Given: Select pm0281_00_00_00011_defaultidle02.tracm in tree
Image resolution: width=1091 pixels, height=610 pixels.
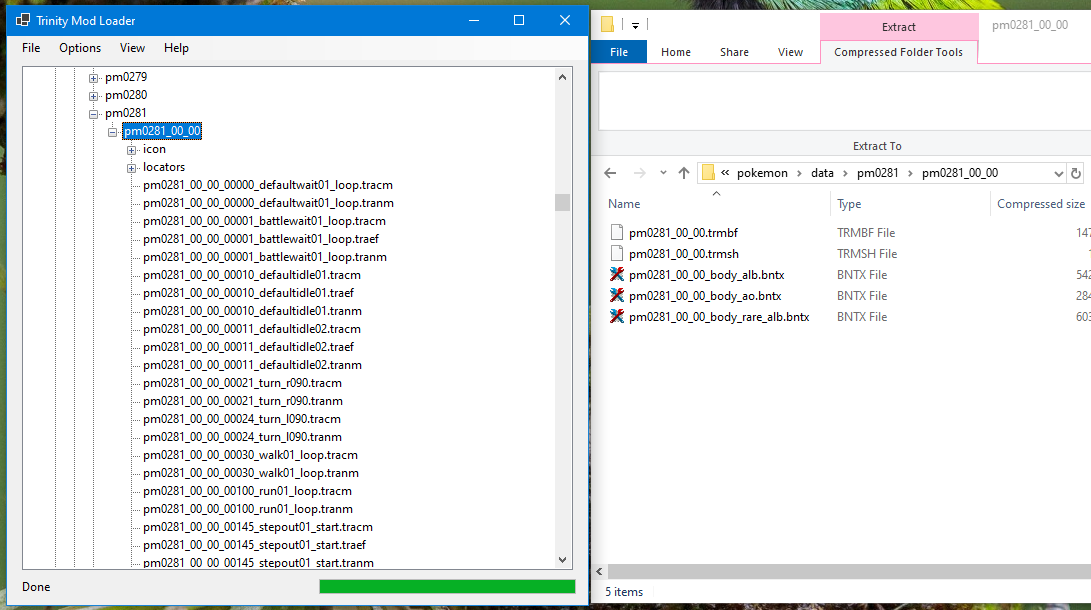Looking at the screenshot, I should point(252,329).
